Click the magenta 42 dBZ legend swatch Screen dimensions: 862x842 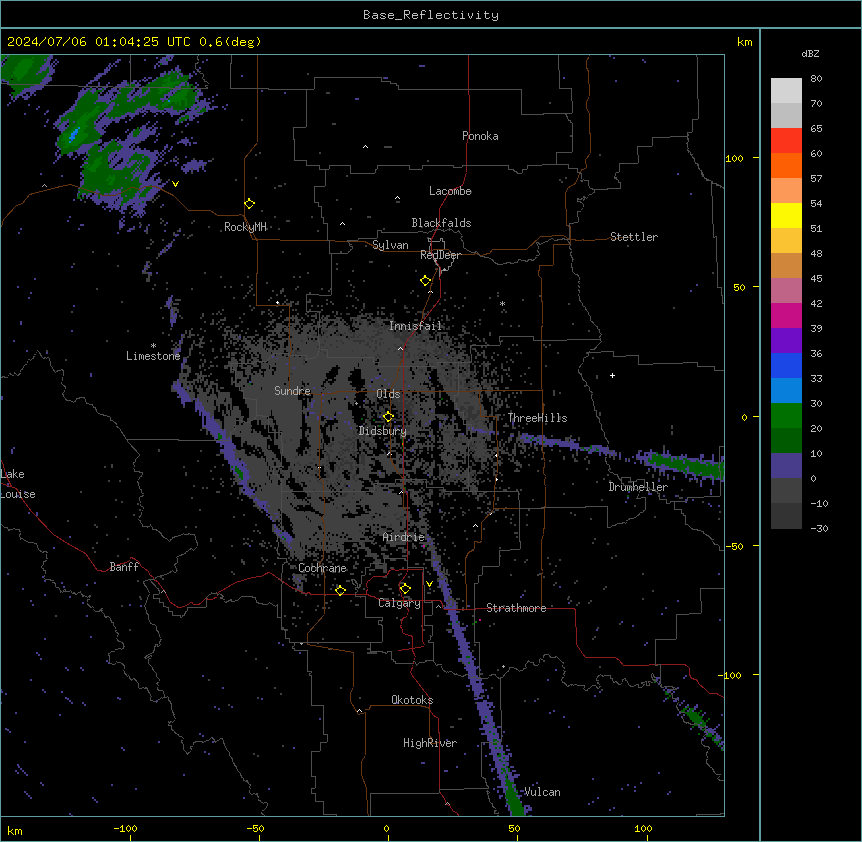click(x=786, y=315)
